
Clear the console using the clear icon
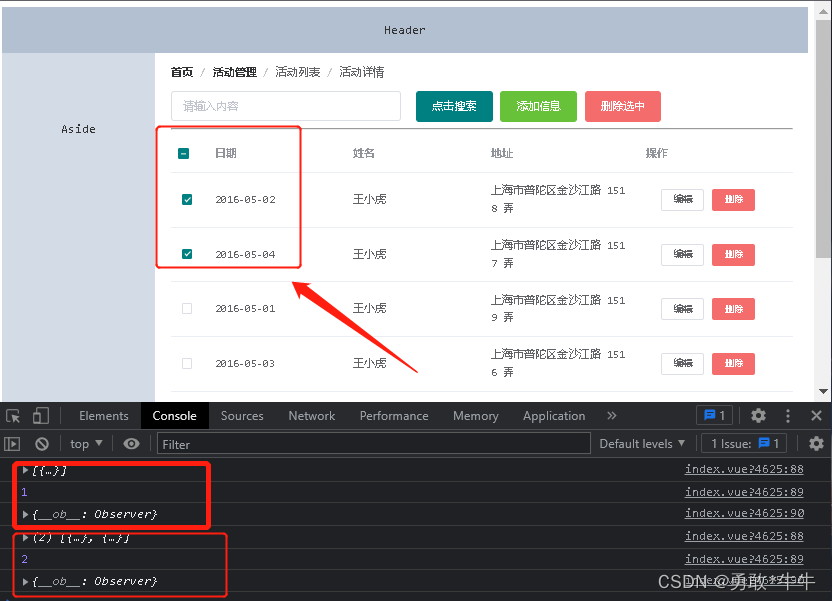pyautogui.click(x=41, y=443)
